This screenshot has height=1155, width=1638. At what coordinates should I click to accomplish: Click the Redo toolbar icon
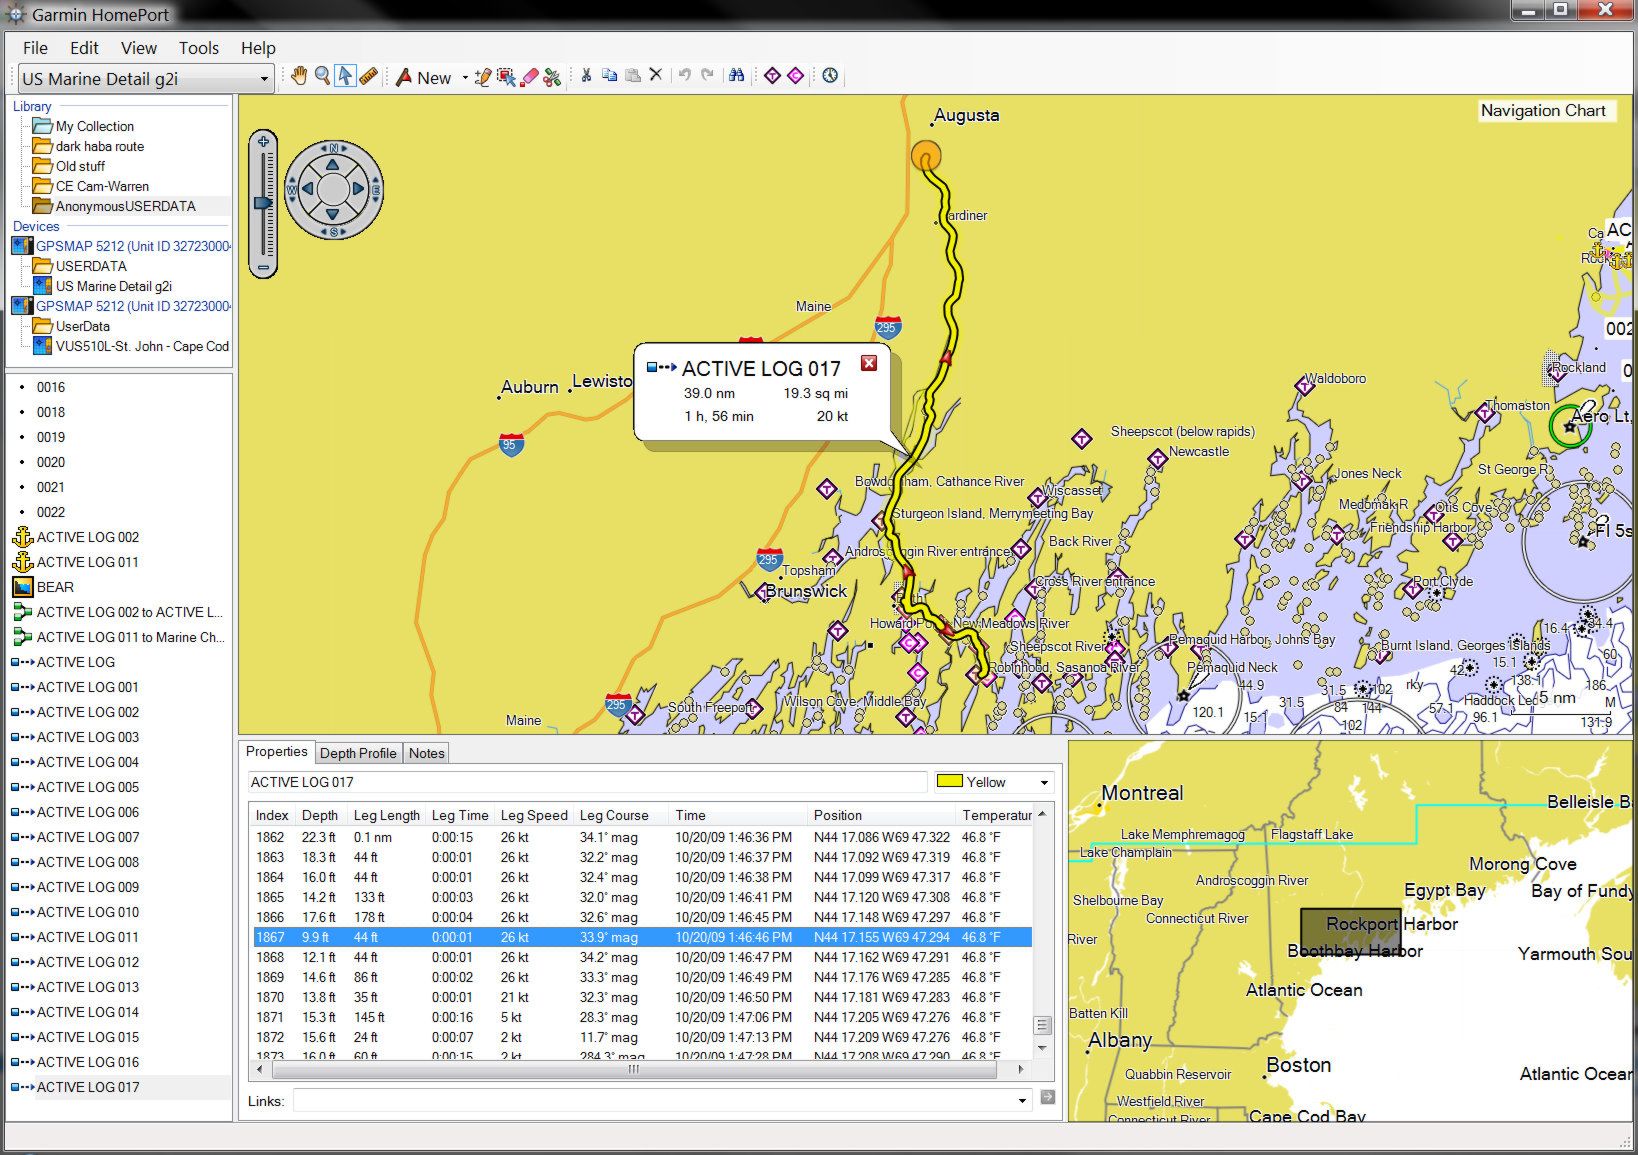tap(707, 75)
